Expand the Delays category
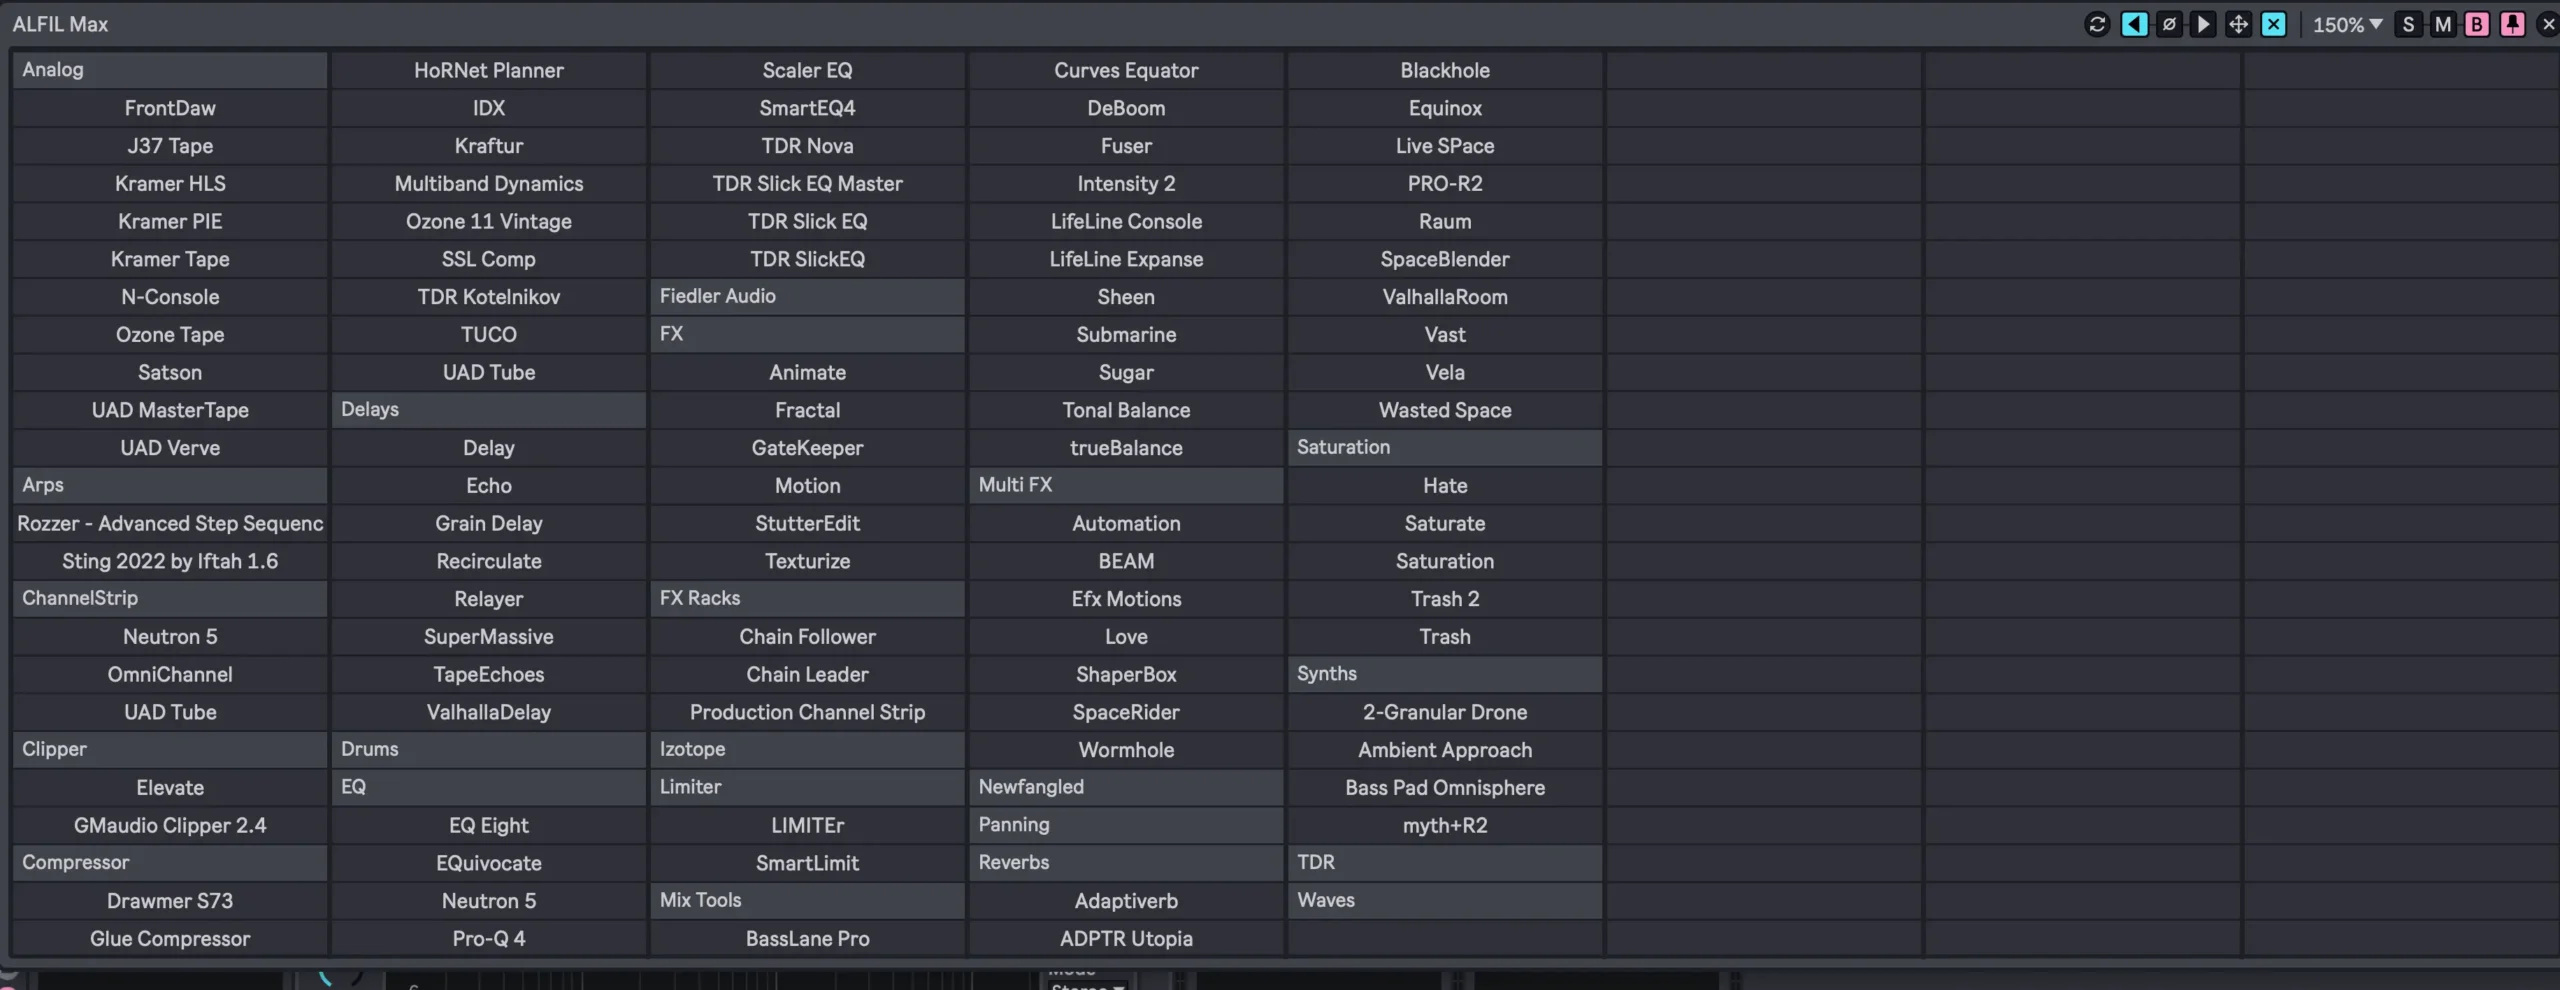 click(488, 409)
